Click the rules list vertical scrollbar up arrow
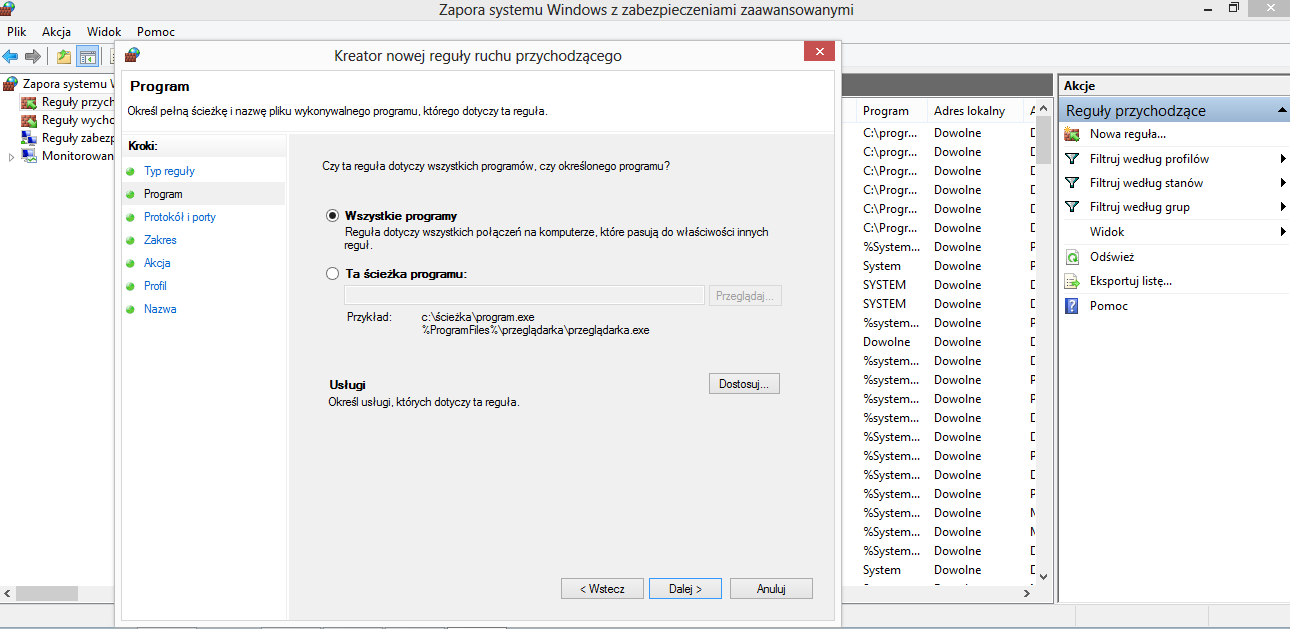Viewport: 1290px width, 629px height. 1044,107
